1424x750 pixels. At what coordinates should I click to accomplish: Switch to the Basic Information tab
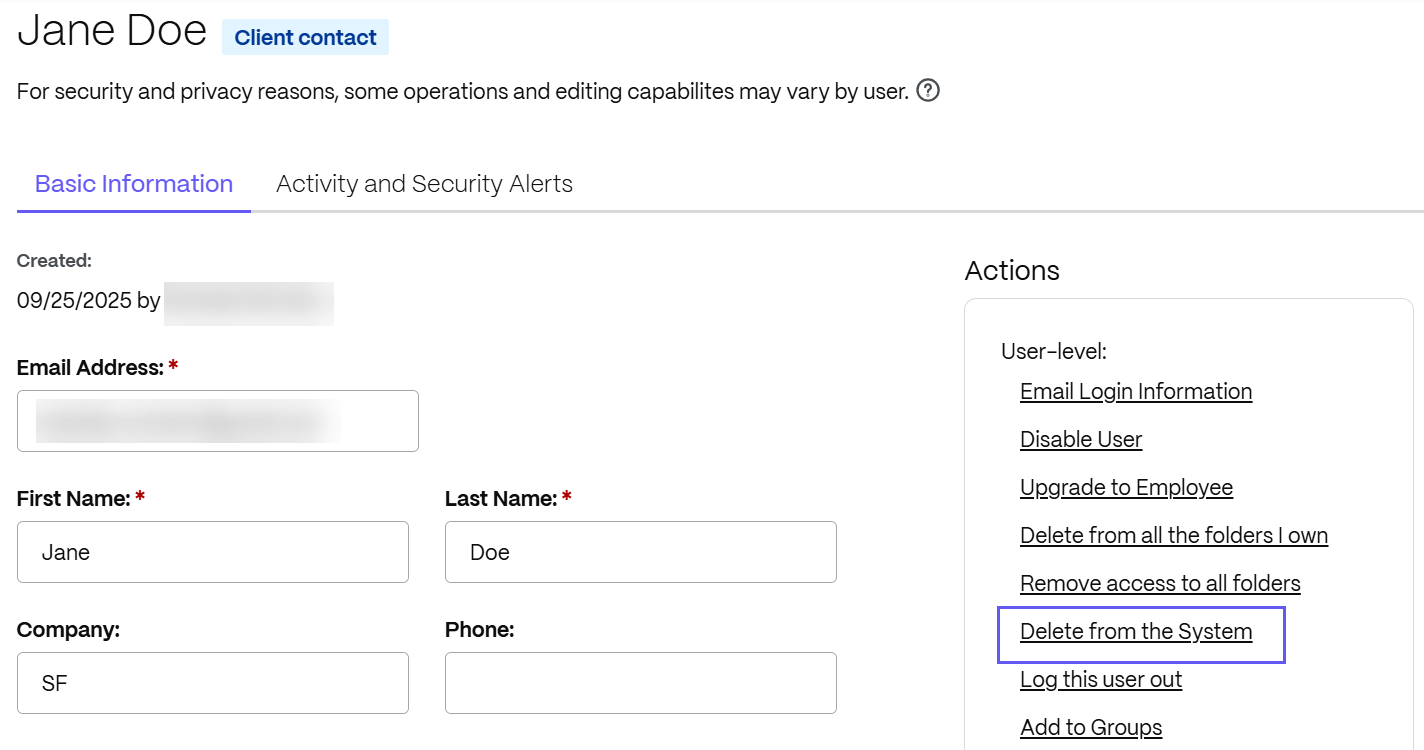[x=134, y=184]
